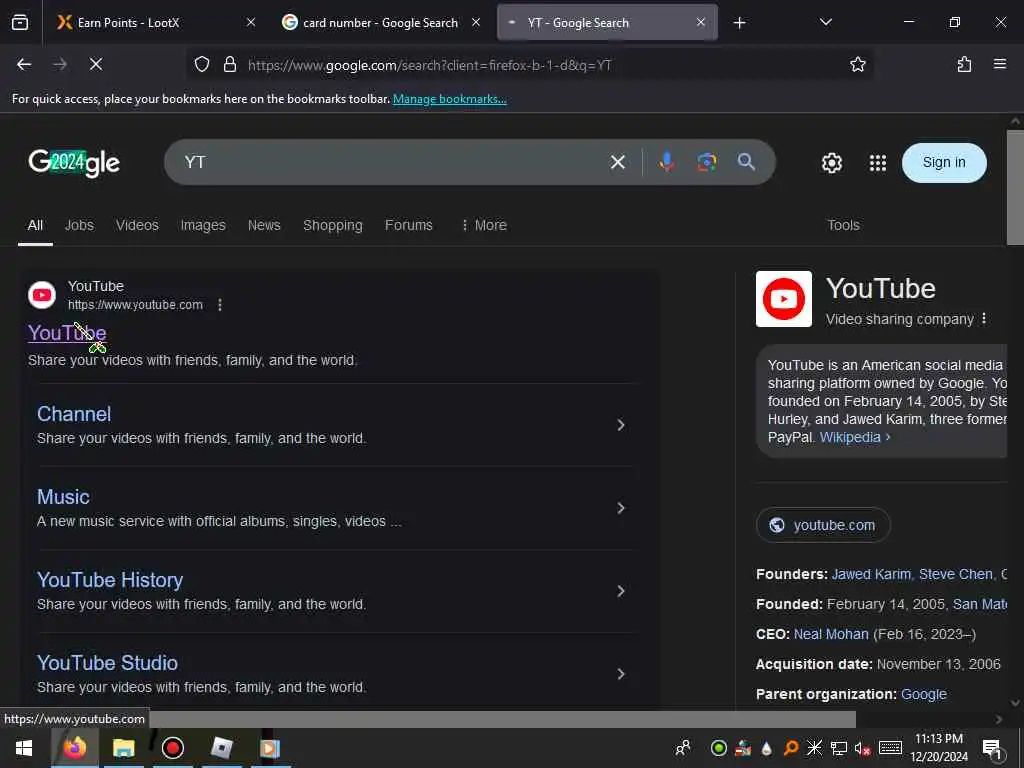Click the Google 2024 doodle logo
1024x768 pixels.
(x=74, y=163)
